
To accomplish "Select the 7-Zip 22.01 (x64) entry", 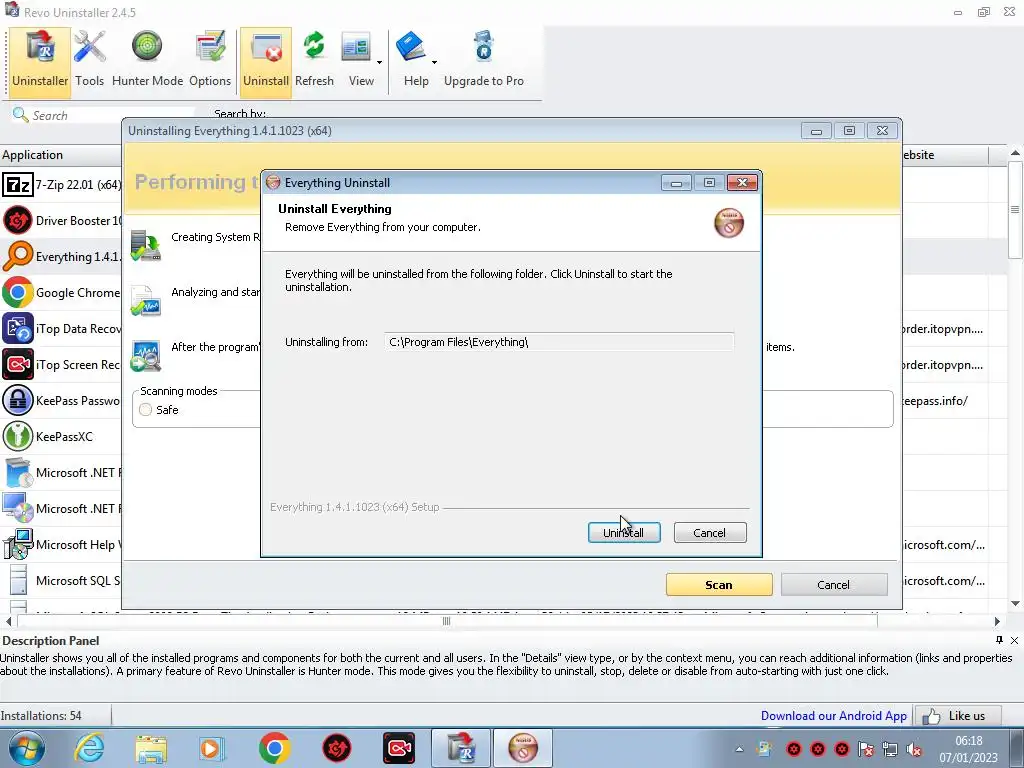I will 61,185.
